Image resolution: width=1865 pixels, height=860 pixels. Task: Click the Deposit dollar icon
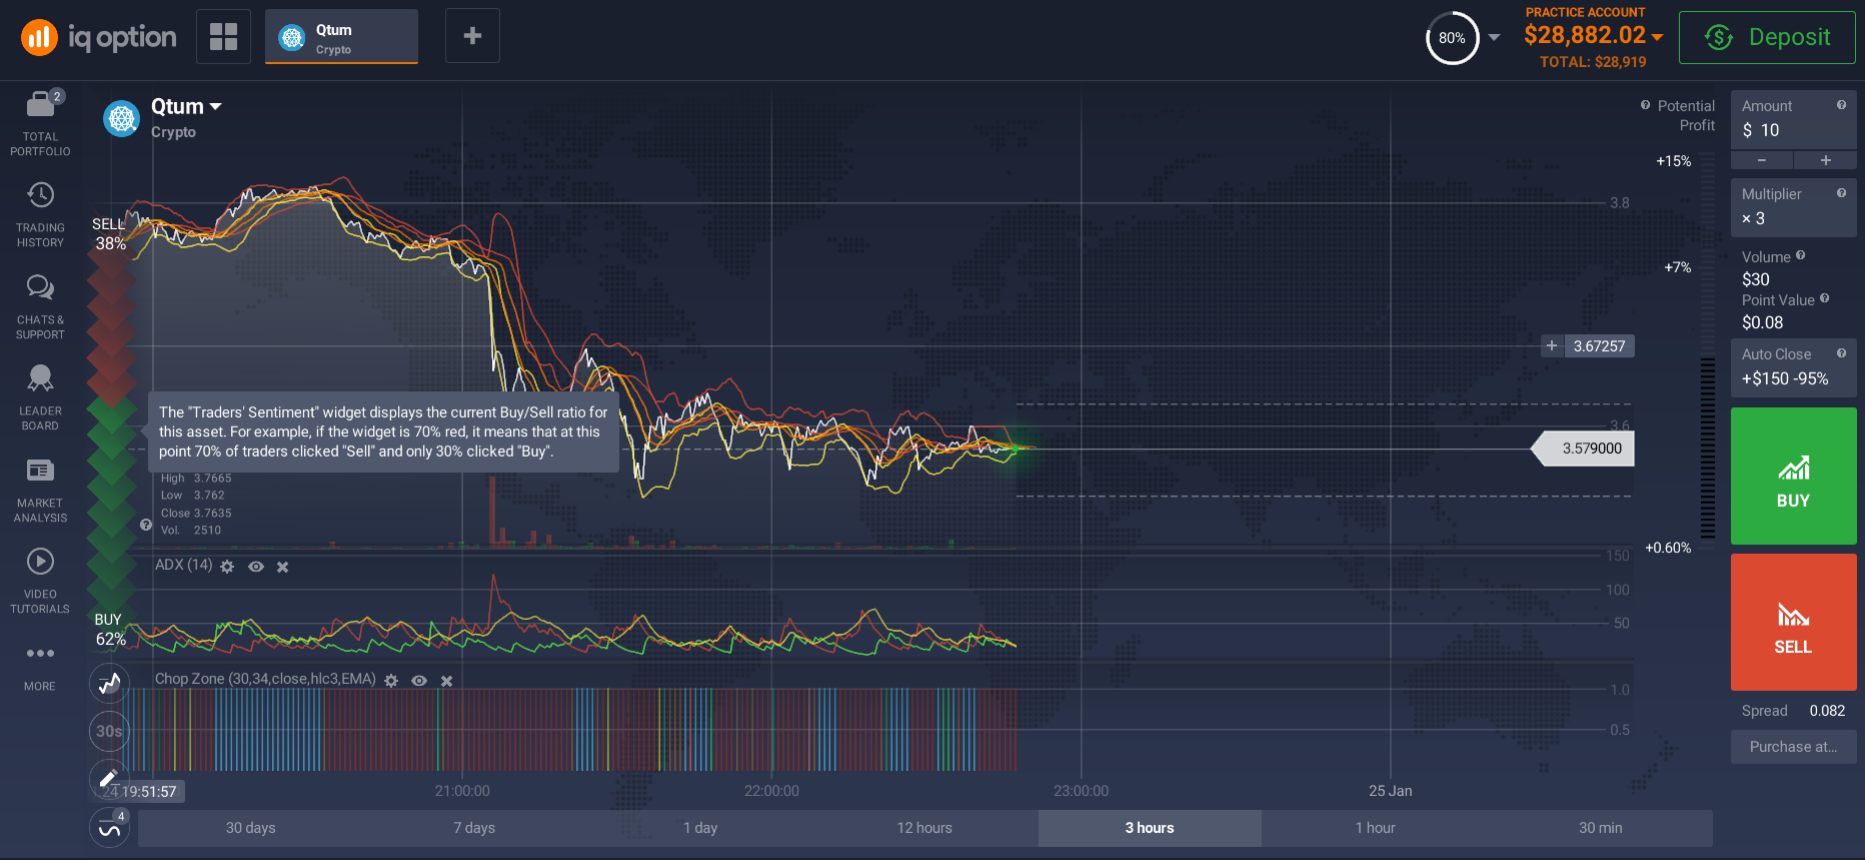[1718, 38]
